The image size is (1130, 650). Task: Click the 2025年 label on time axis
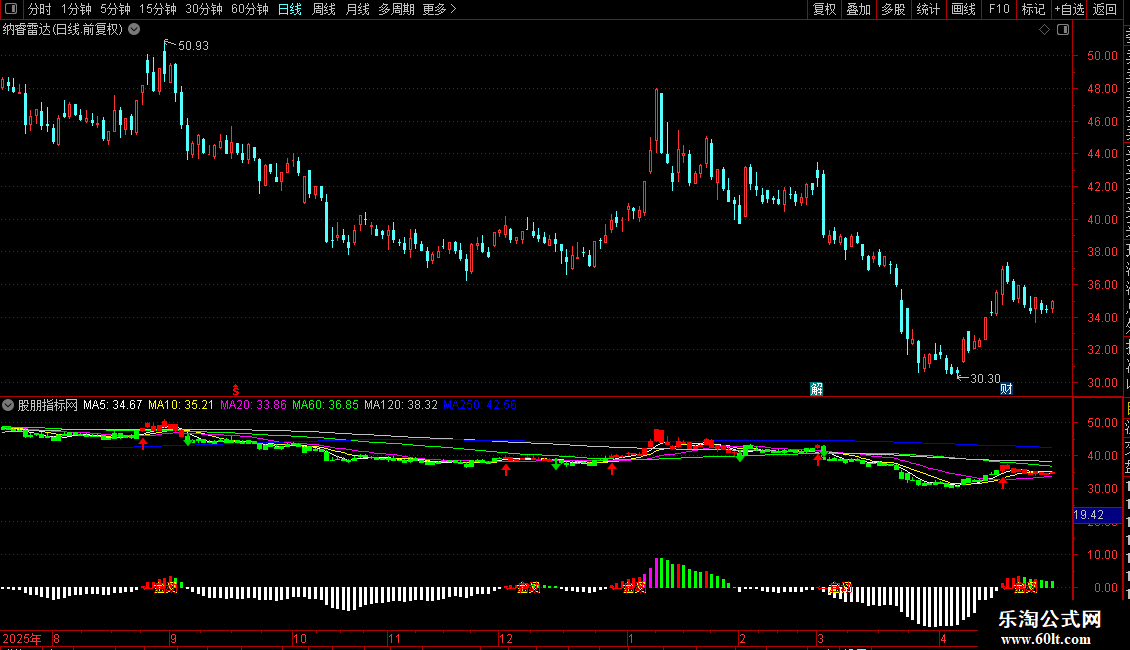click(x=22, y=638)
